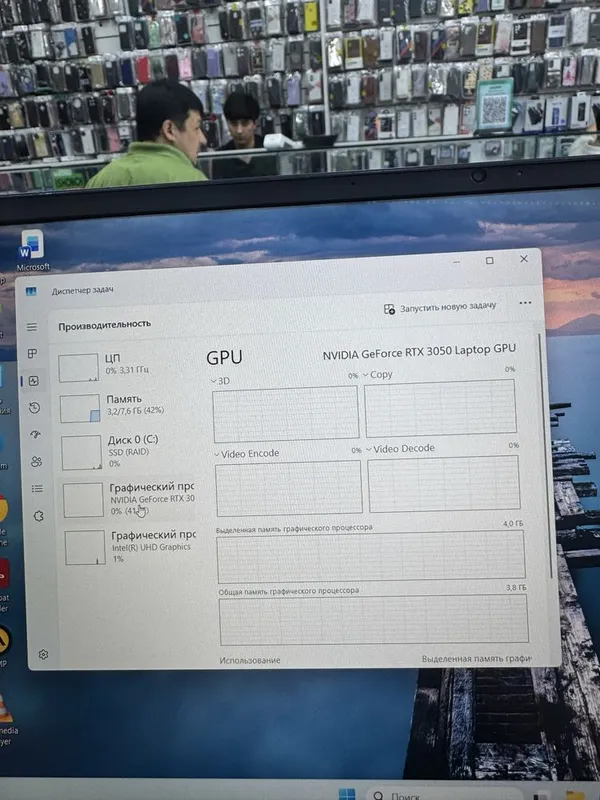This screenshot has height=800, width=600.
Task: Click the 4,0 ГБ memory value
Action: 513,523
